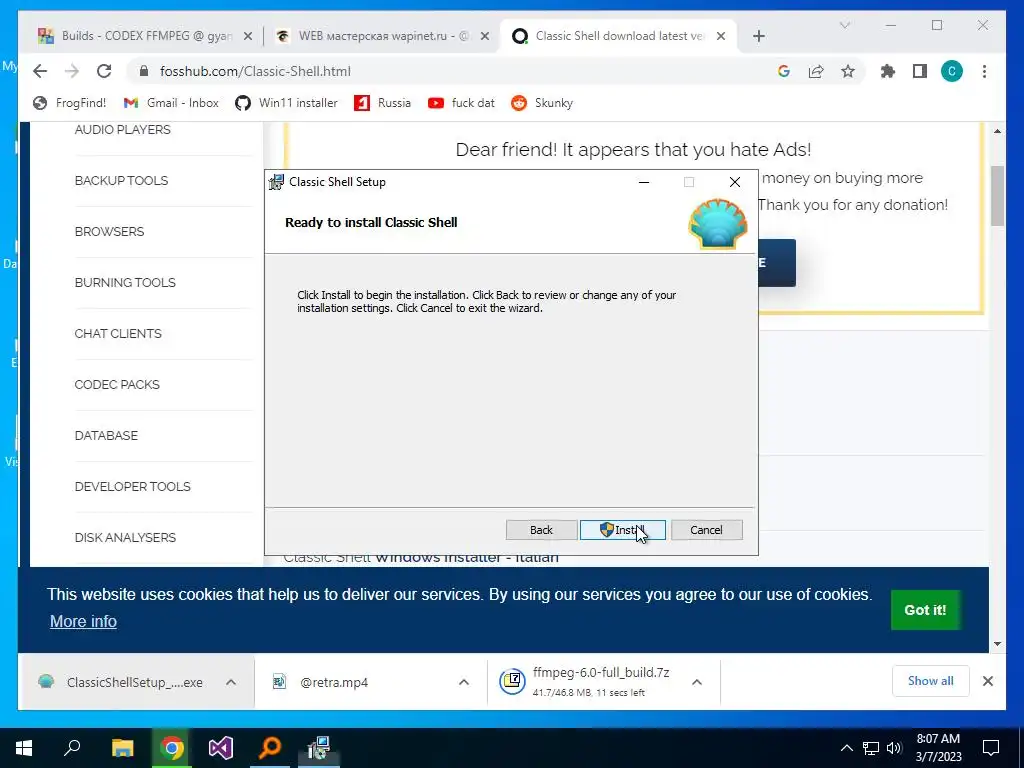Image resolution: width=1024 pixels, height=768 pixels.
Task: Close the CODEX FFMPEG tab
Action: 248,37
